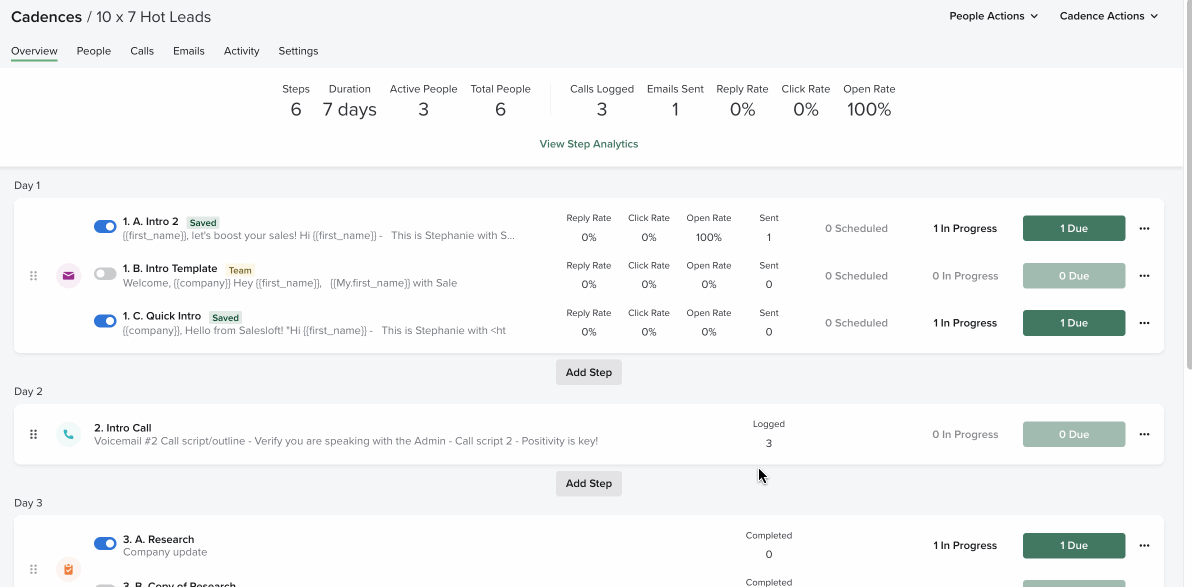Open more options for 1. B. Intro Template
Screen dimensions: 1192x587
(1144, 276)
